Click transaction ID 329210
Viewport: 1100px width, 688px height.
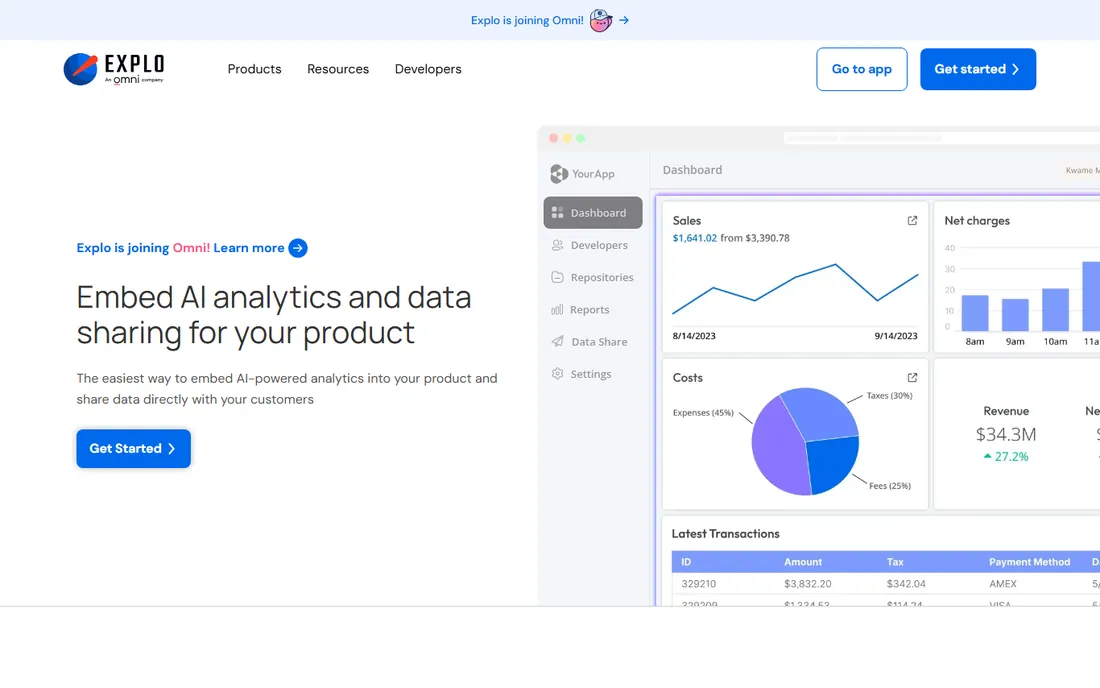[x=699, y=584]
